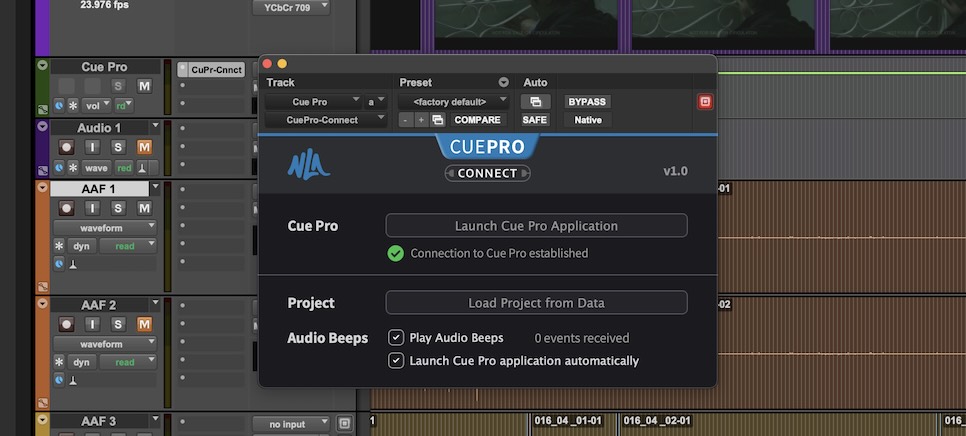
Task: Click the AAF 1 track color strip playlist icon
Action: click(43, 287)
